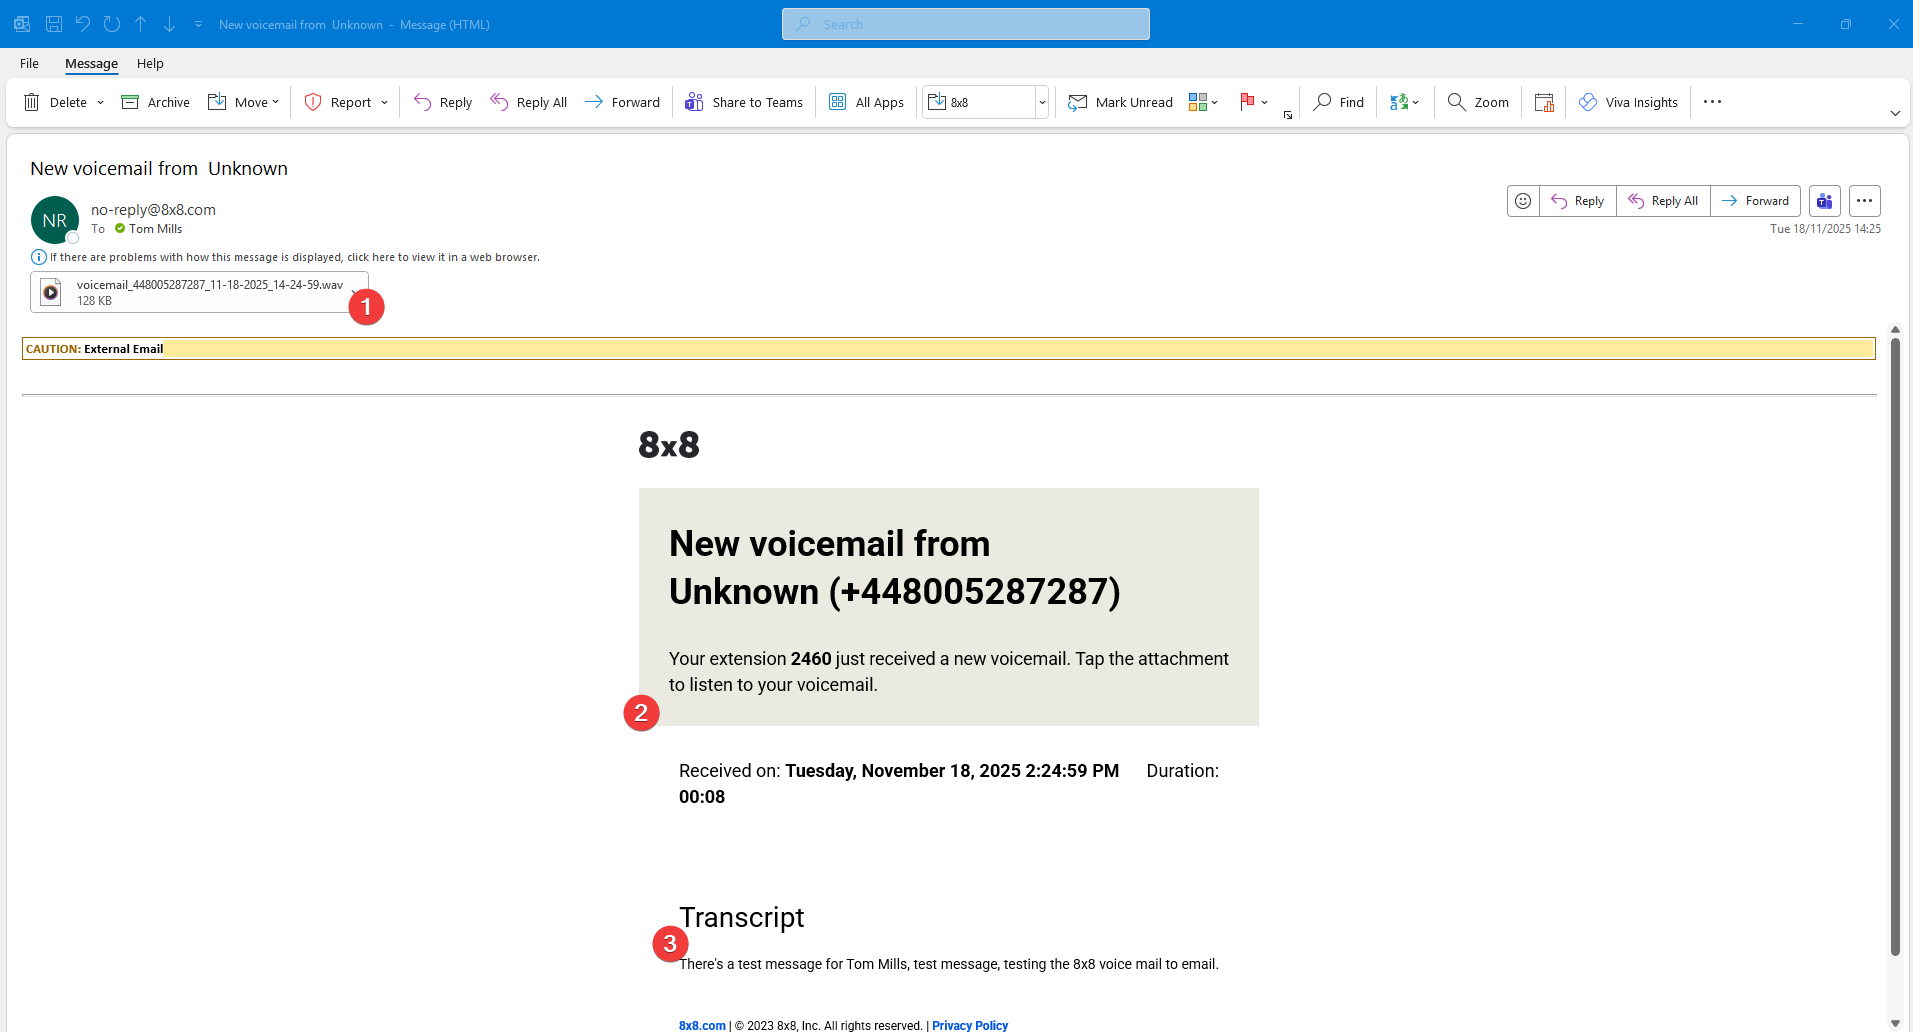Click the Save icon in title bar
The width and height of the screenshot is (1913, 1032).
click(x=54, y=24)
